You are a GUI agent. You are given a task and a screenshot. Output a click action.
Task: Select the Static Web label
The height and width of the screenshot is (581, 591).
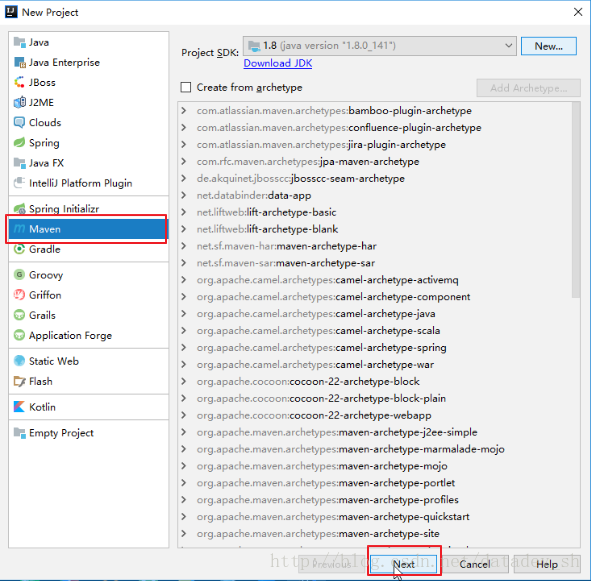tap(54, 361)
